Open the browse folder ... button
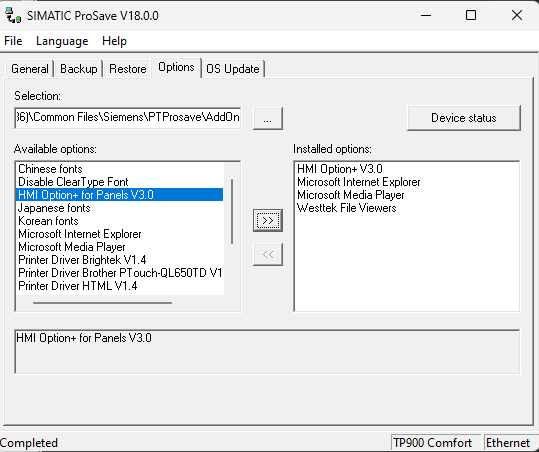The image size is (539, 452). coord(268,118)
